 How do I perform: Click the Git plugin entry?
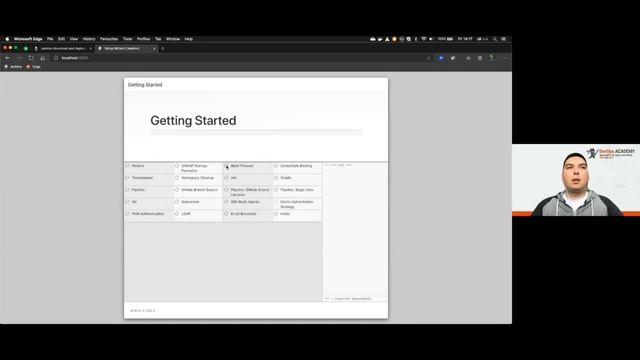149,204
